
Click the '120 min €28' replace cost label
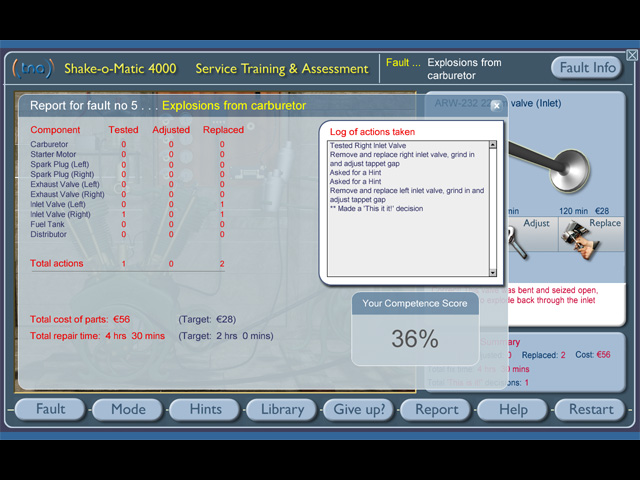click(x=584, y=211)
